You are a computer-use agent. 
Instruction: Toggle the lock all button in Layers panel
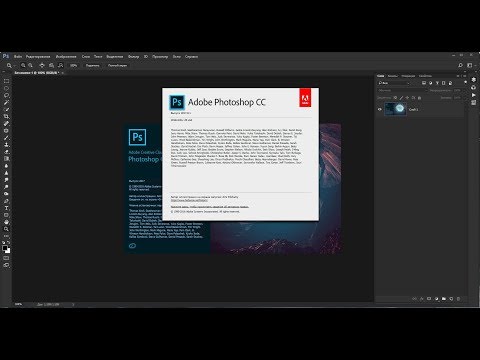click(x=419, y=98)
